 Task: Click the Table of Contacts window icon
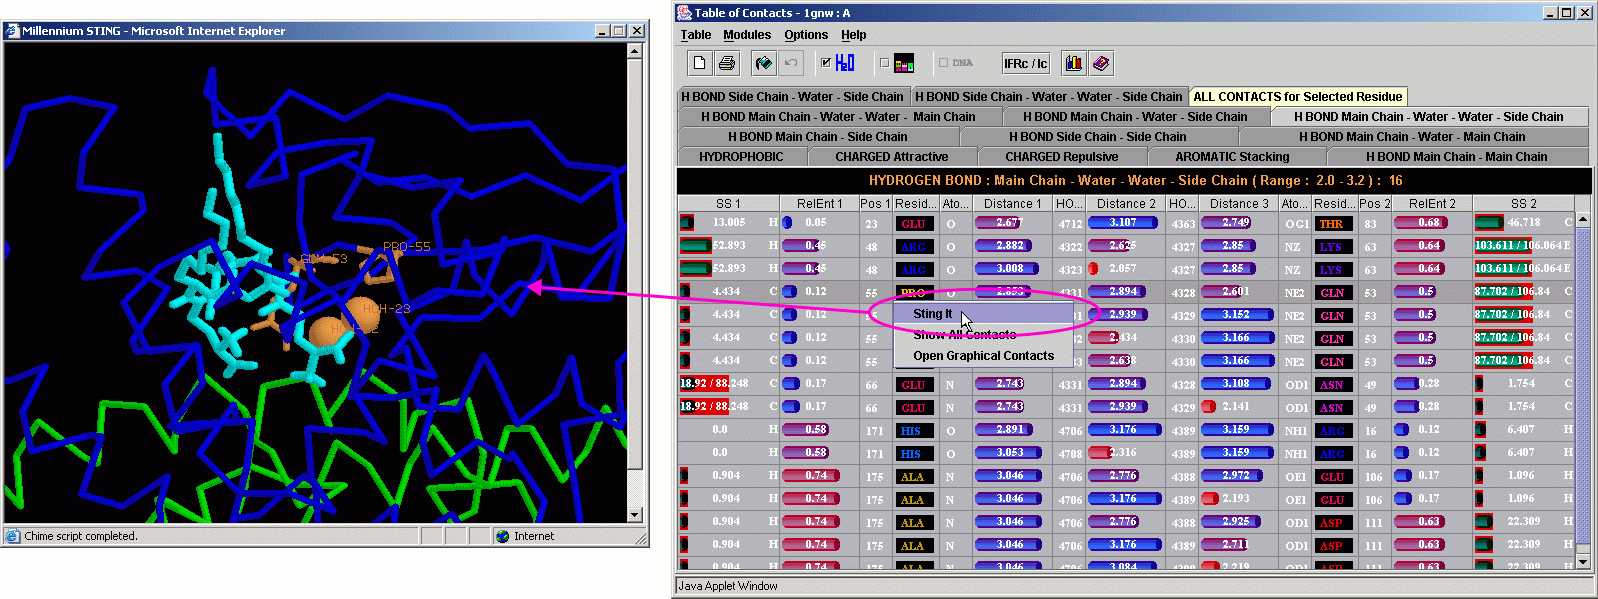(685, 13)
